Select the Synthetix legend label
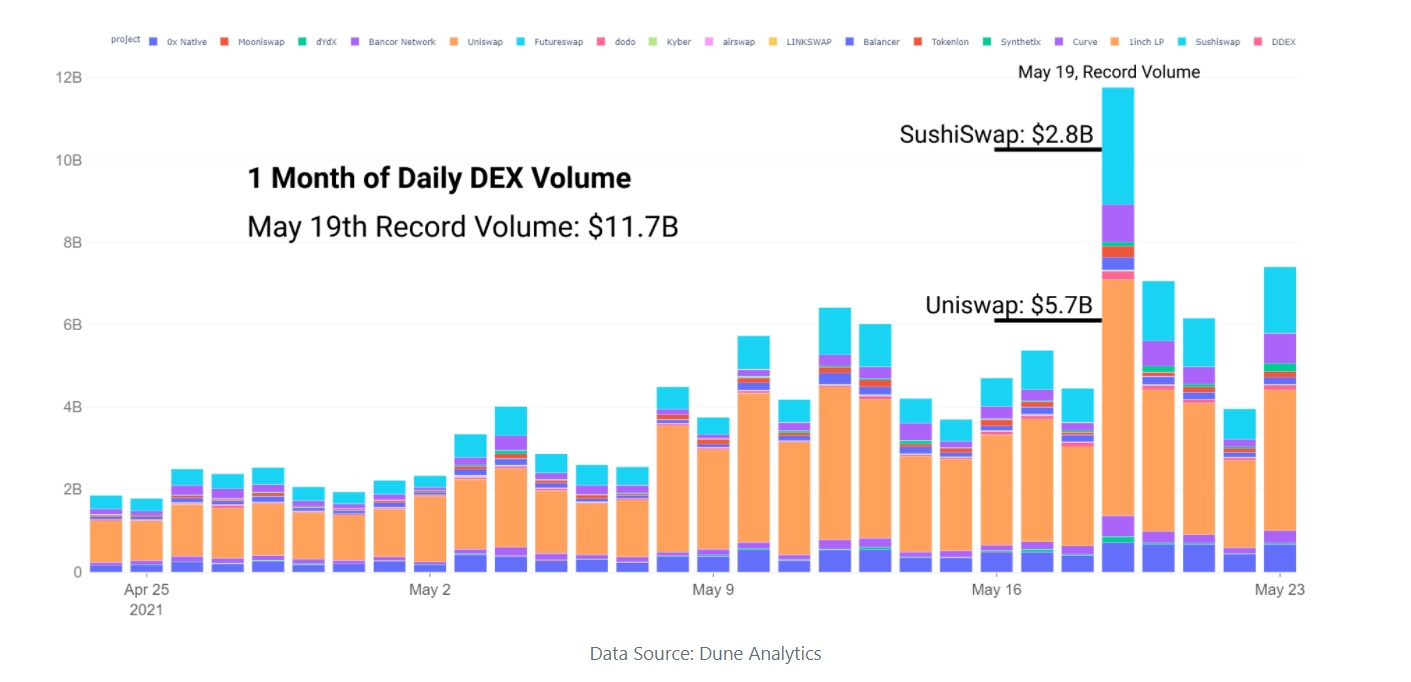Screen dimensions: 1411x682 click(x=1020, y=42)
